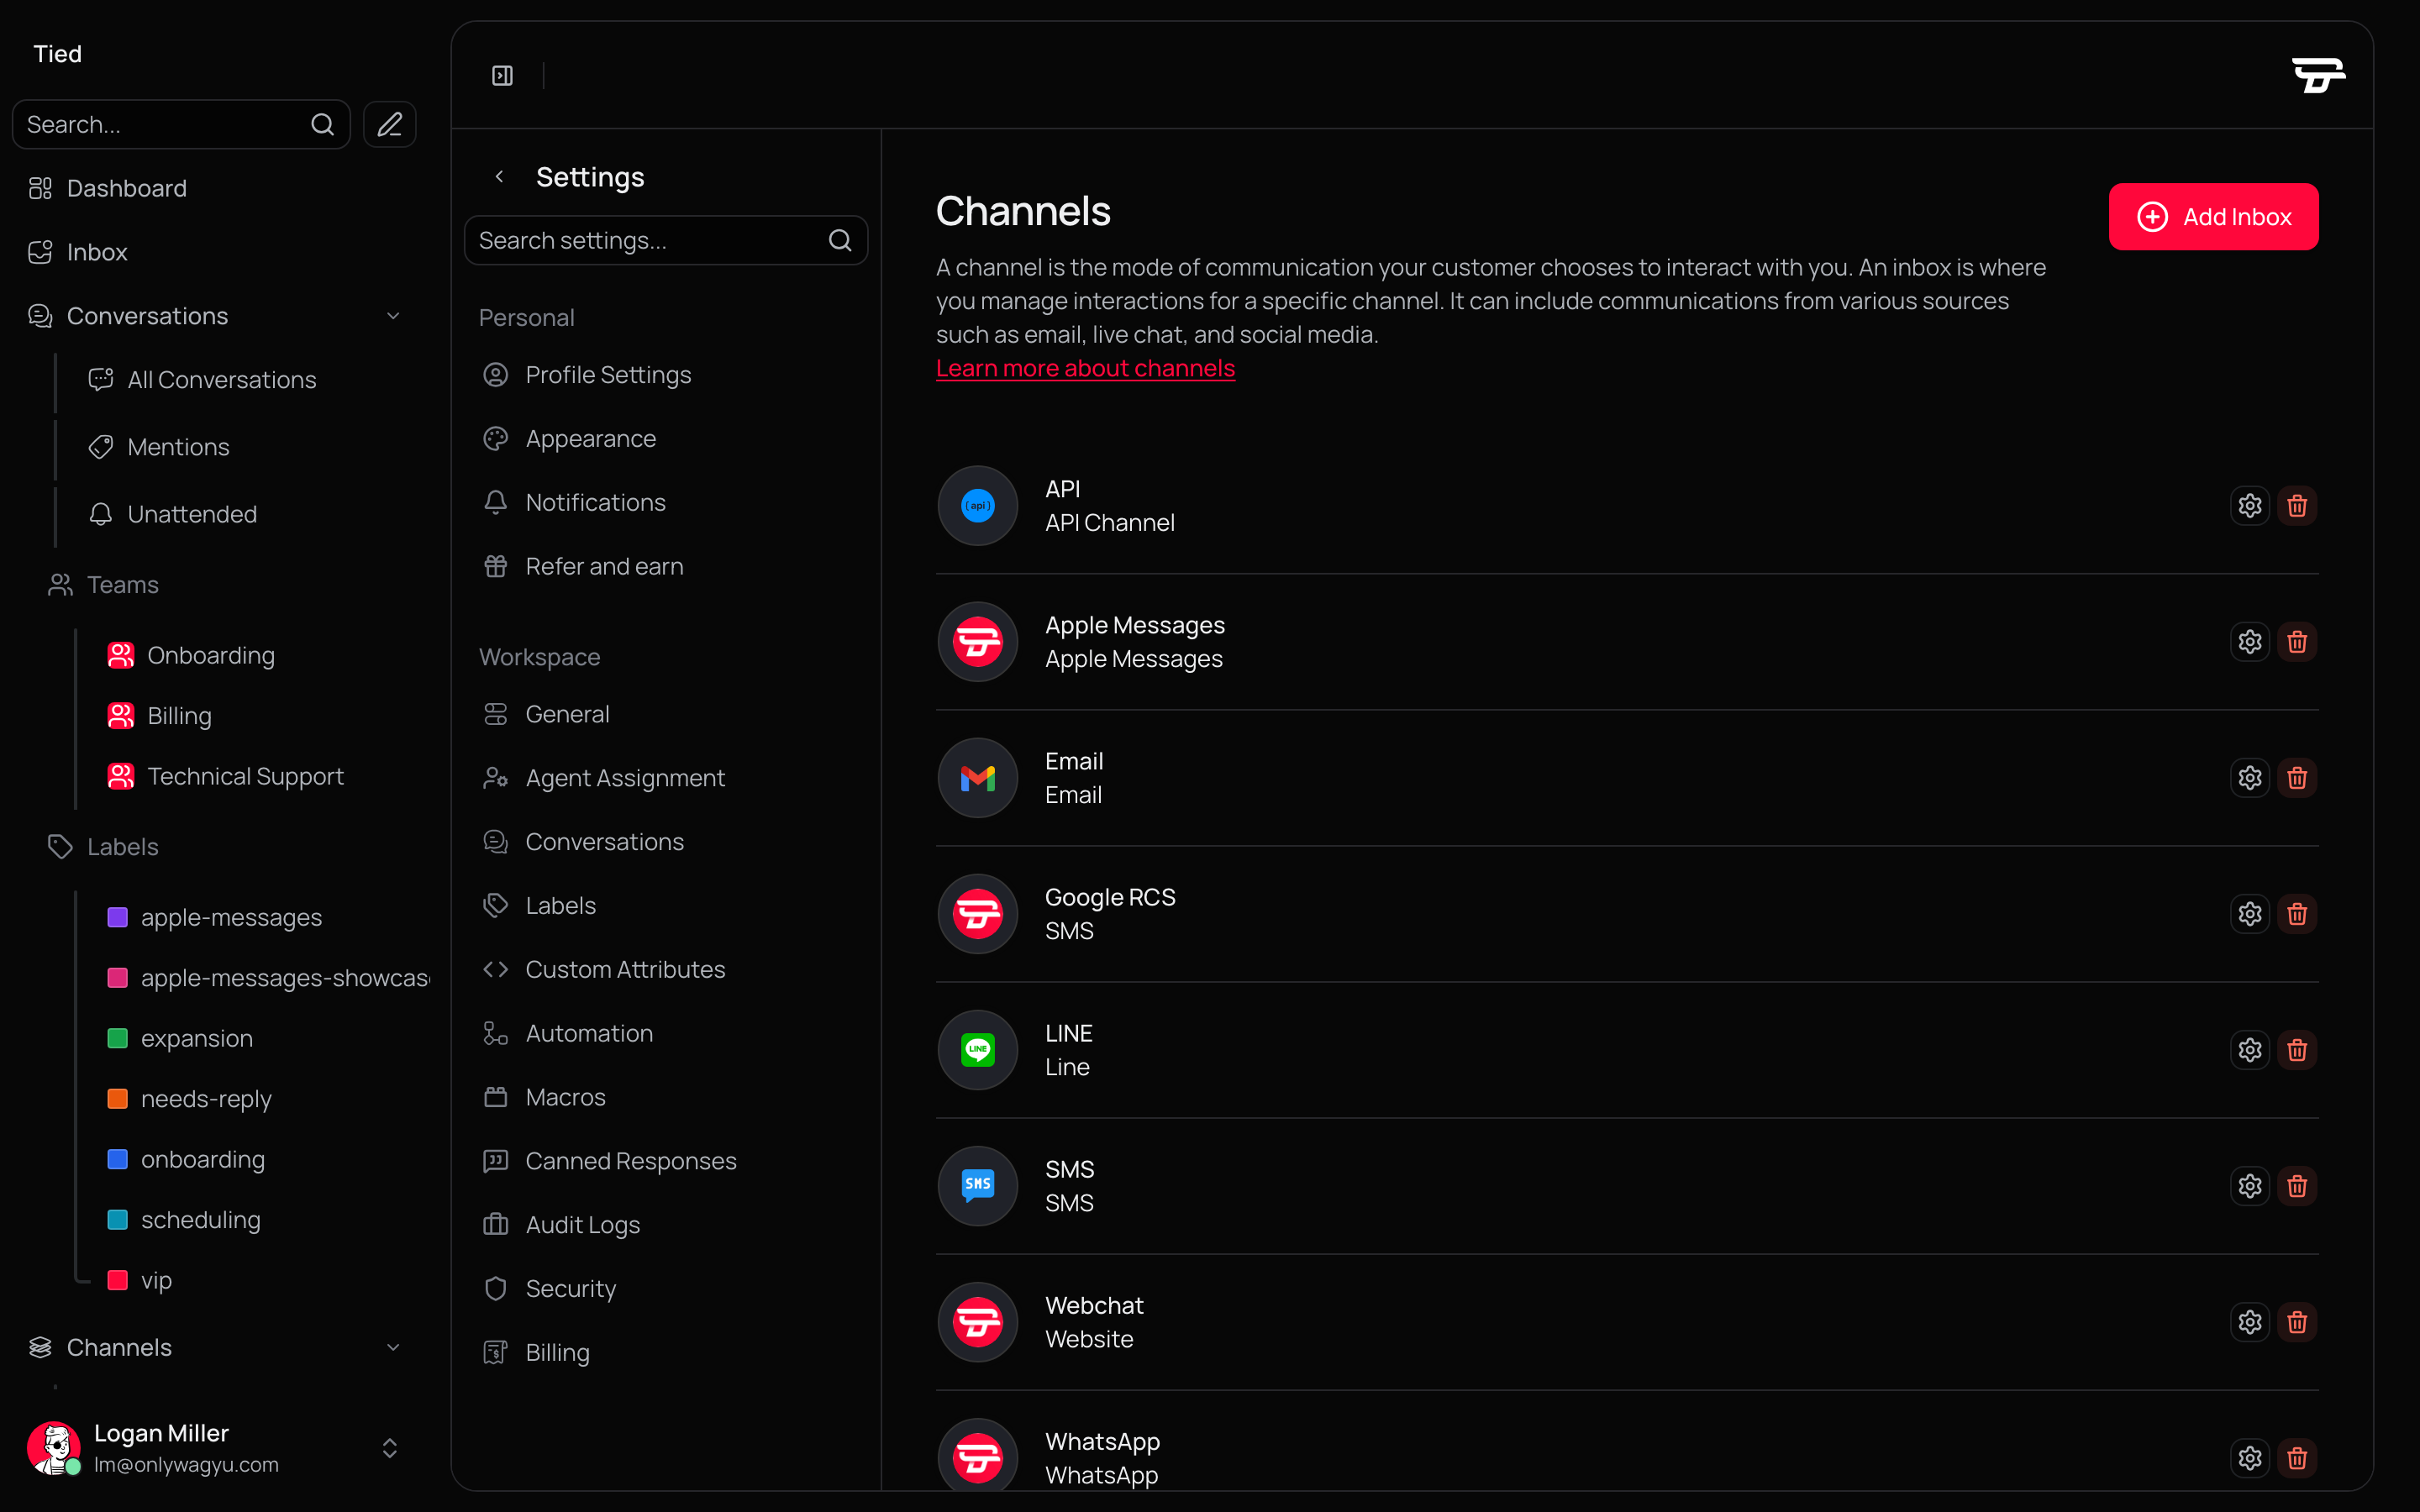
Task: Delete the SMS channel
Action: pos(2297,1186)
